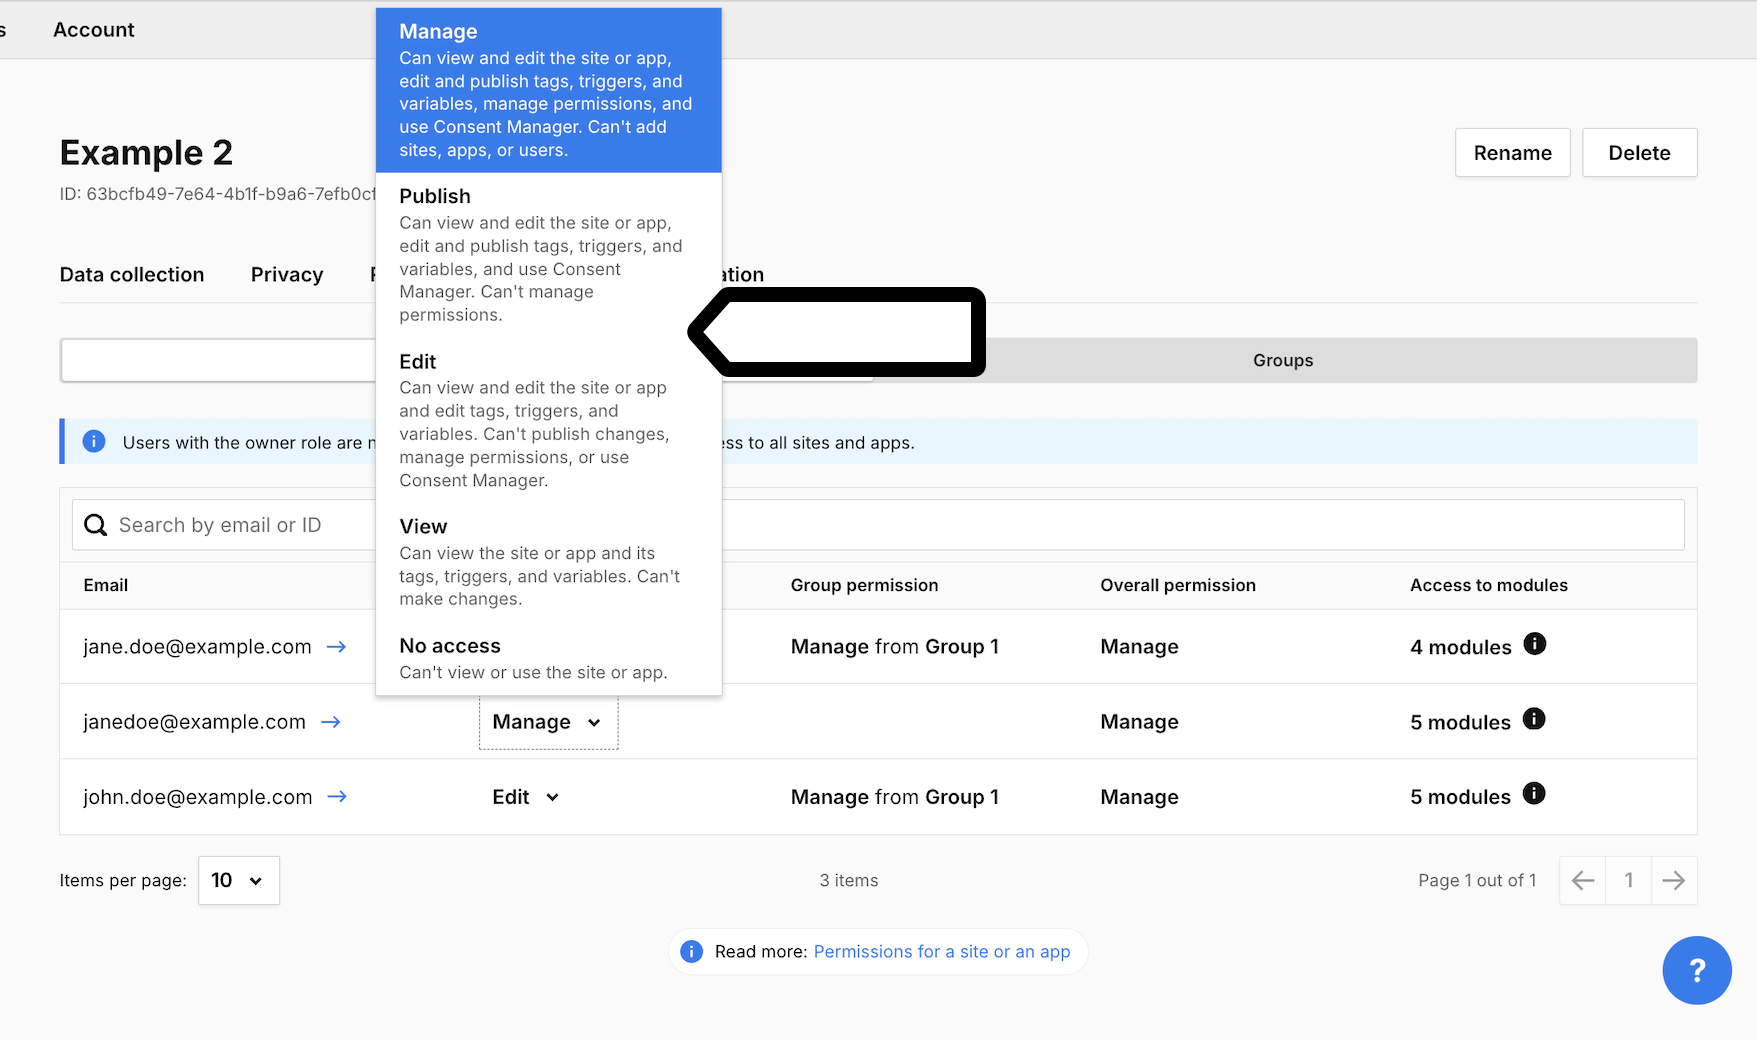Click the '3 items' count text
This screenshot has height=1040, width=1757.
849,880
